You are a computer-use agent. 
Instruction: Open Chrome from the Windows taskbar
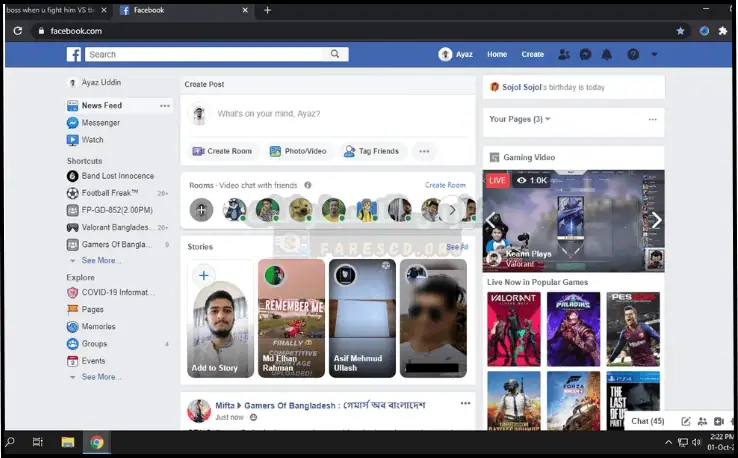click(97, 442)
